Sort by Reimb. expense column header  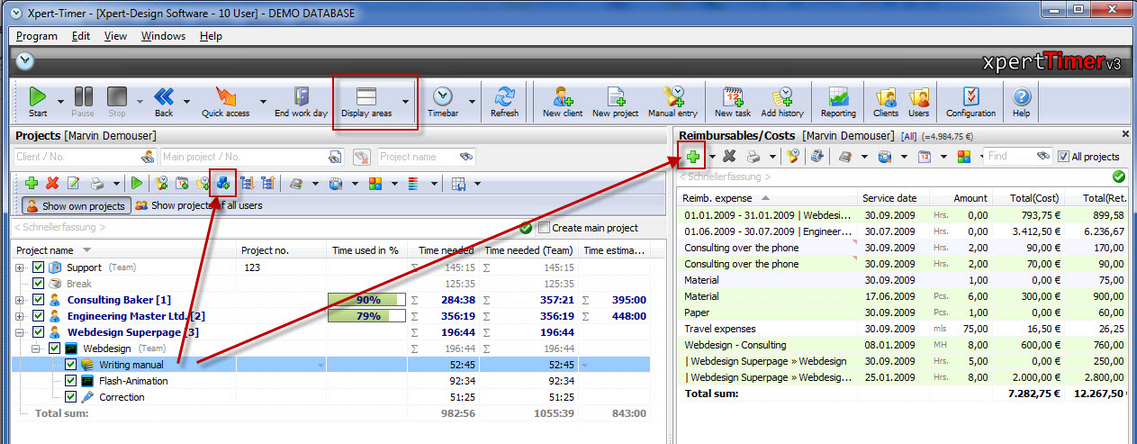click(x=767, y=198)
